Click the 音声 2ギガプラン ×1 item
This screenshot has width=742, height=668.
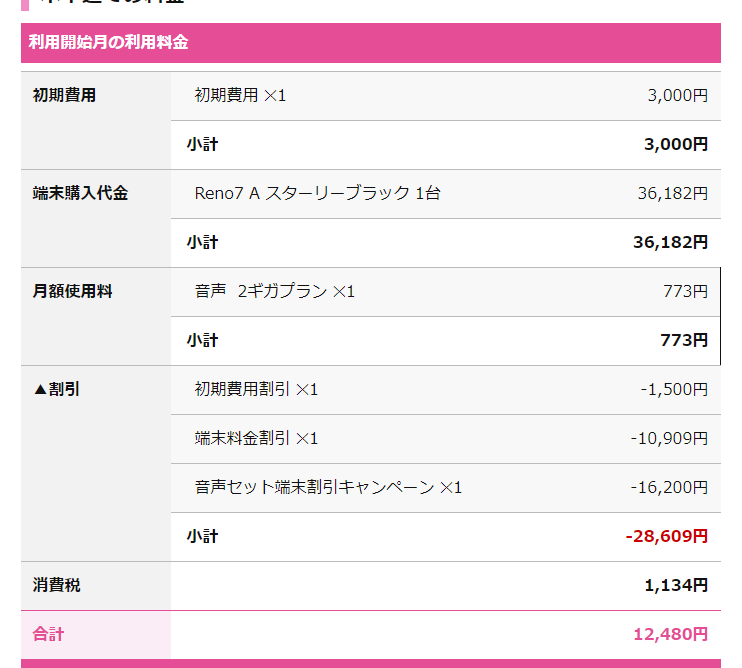[x=274, y=291]
